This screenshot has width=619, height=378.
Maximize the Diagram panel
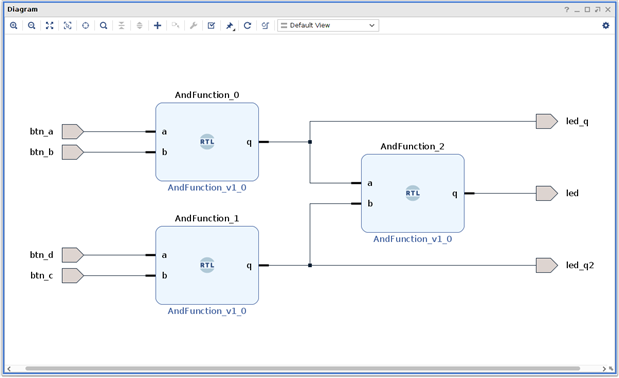pos(587,9)
